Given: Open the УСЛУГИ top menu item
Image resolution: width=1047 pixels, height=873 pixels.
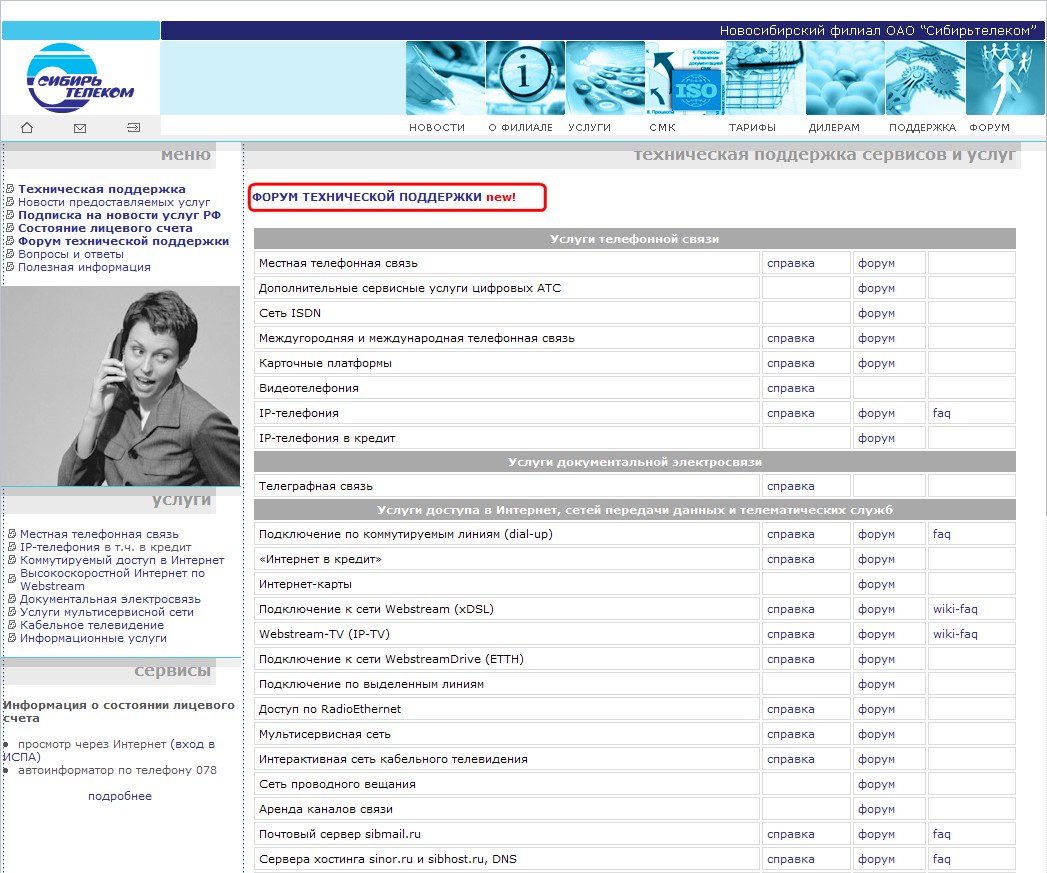Looking at the screenshot, I should pyautogui.click(x=590, y=128).
